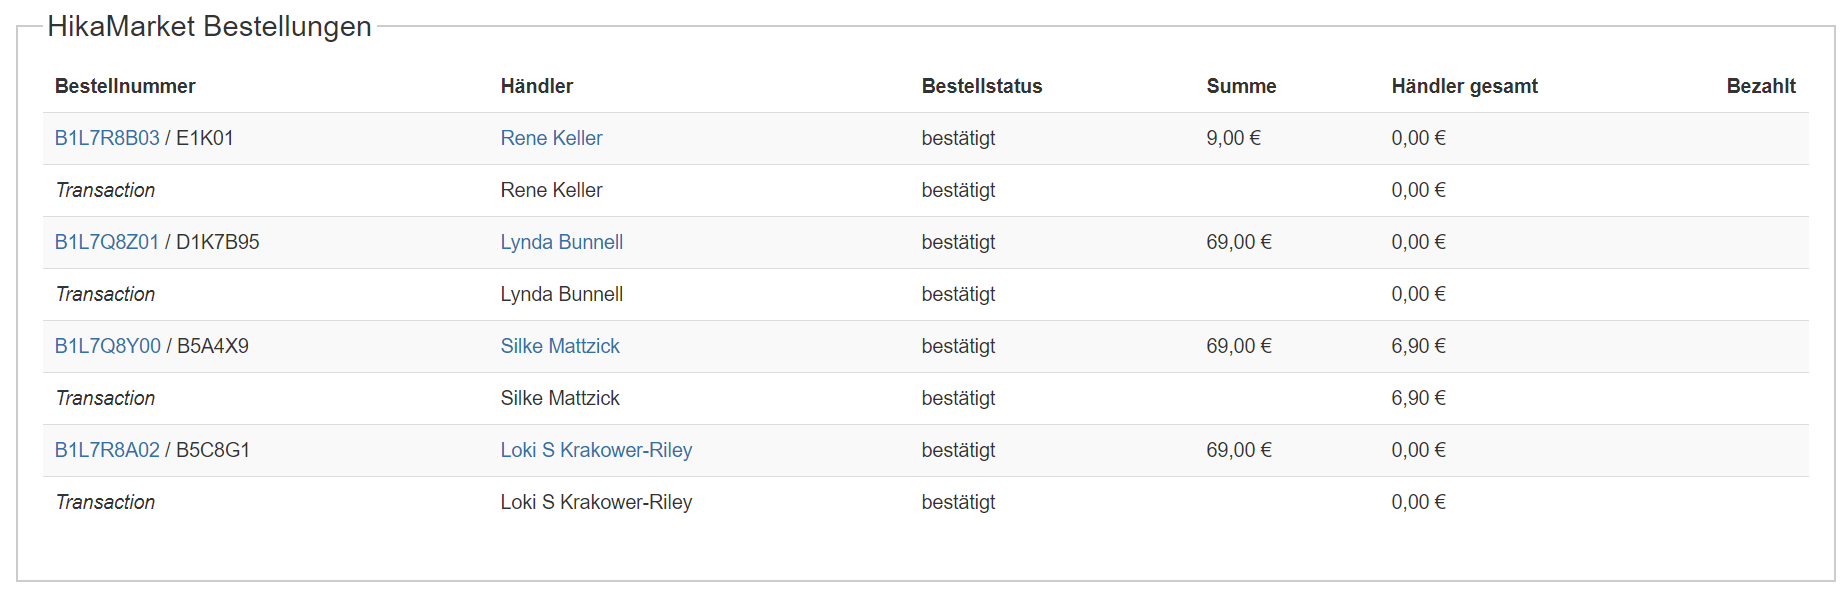Click invoice code E1K01
Image resolution: width=1845 pixels, height=598 pixels.
pyautogui.click(x=205, y=138)
